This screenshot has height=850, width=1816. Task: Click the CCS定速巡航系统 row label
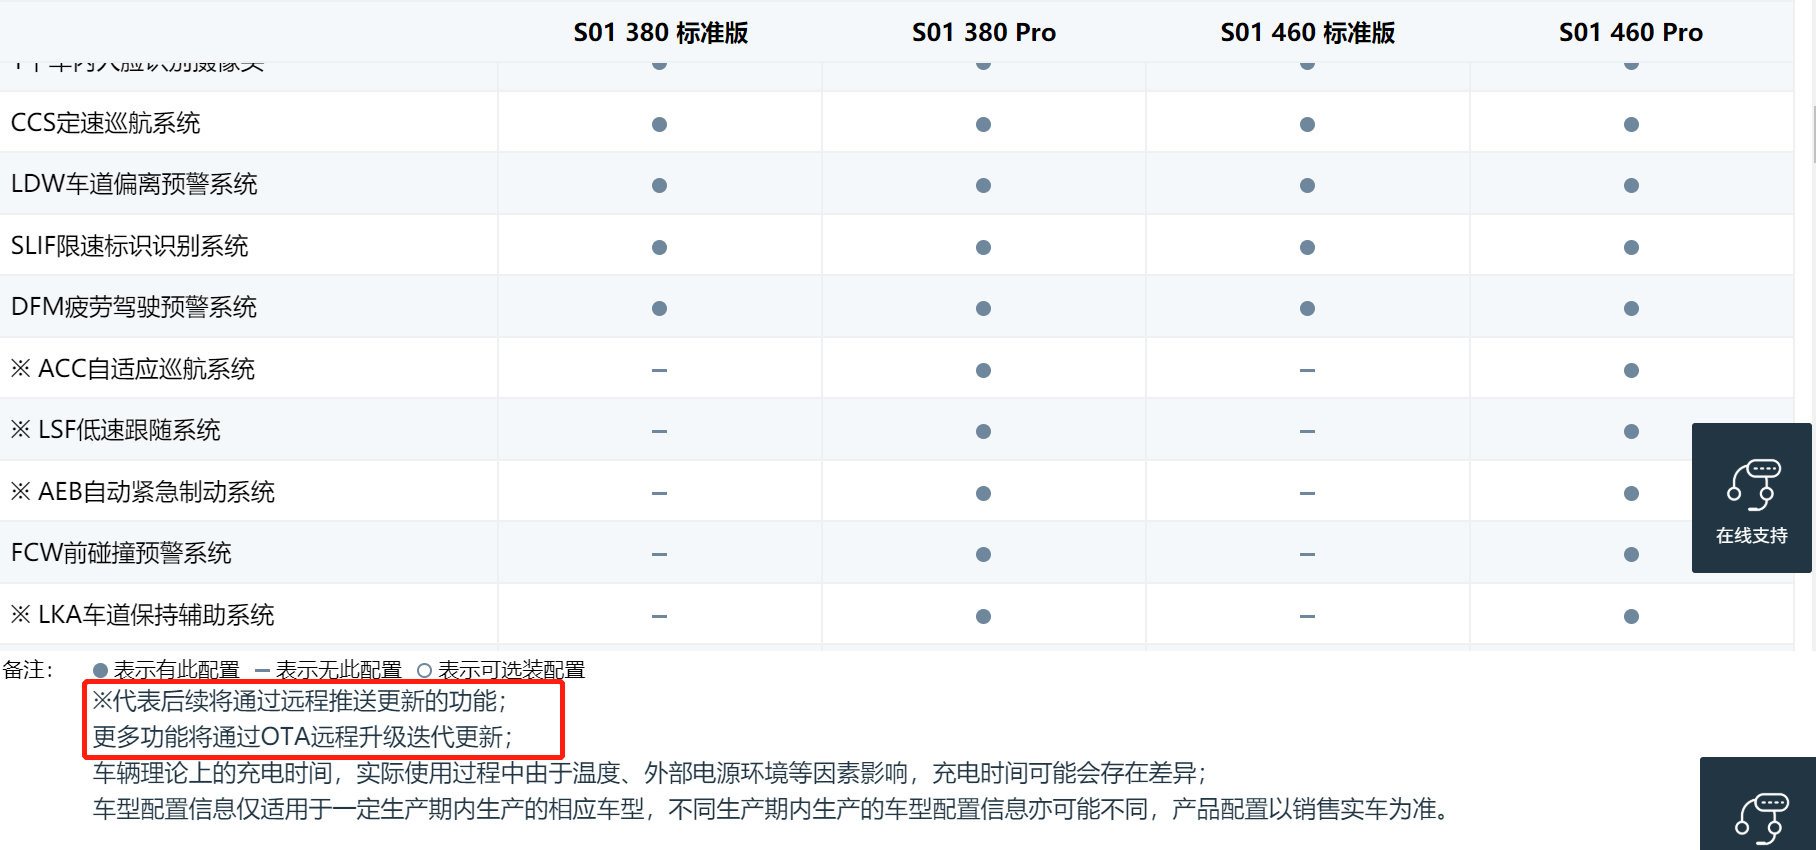coord(105,123)
